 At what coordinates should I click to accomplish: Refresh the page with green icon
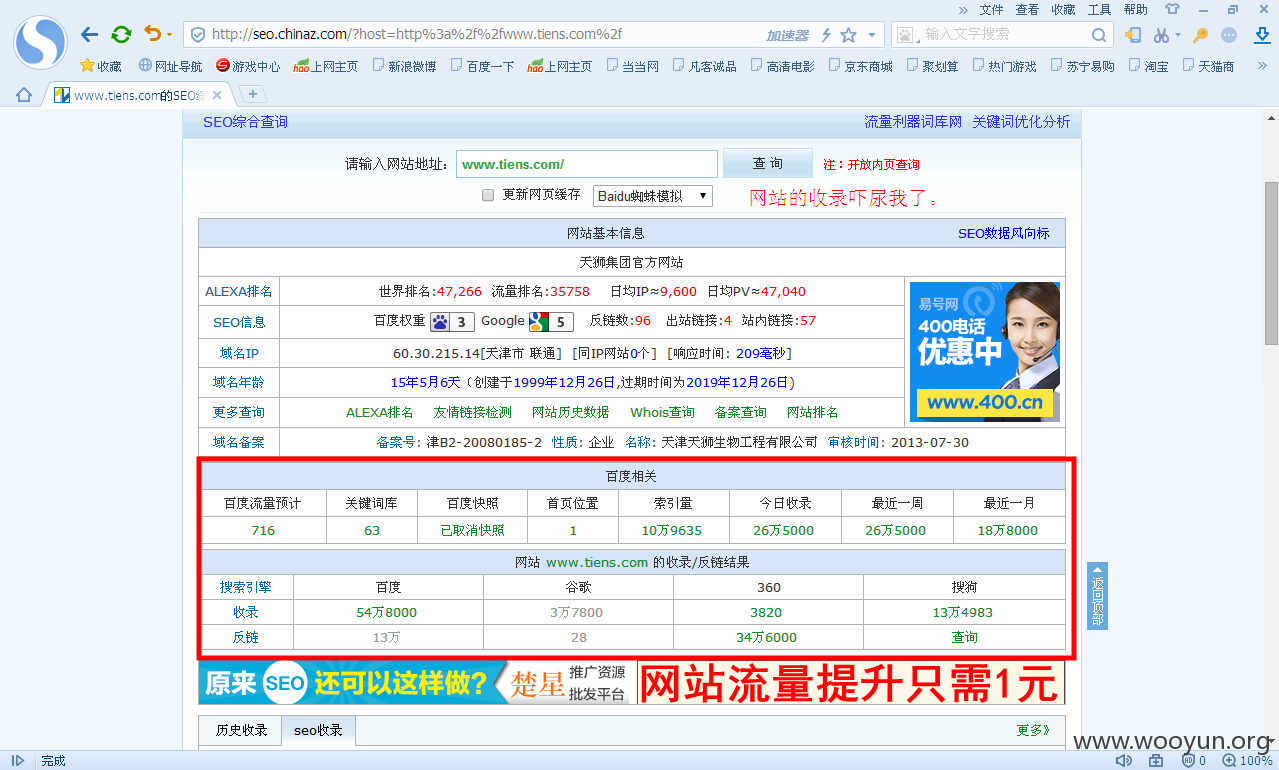(x=122, y=34)
